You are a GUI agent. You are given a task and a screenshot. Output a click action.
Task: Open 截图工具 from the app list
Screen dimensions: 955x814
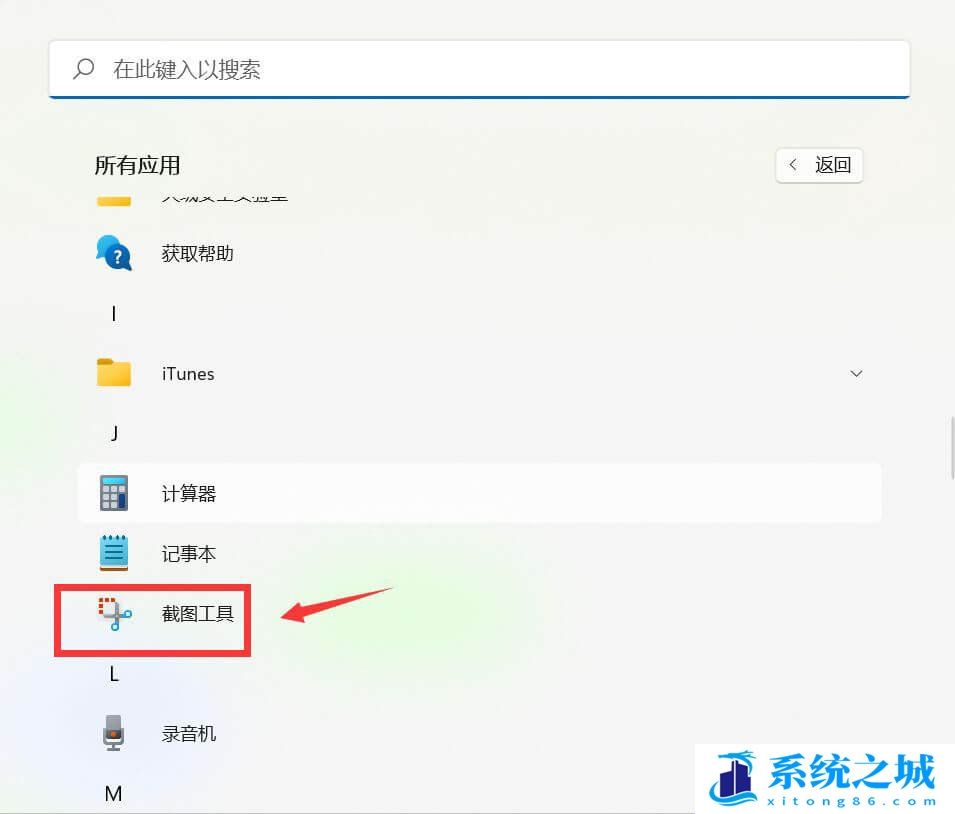197,614
